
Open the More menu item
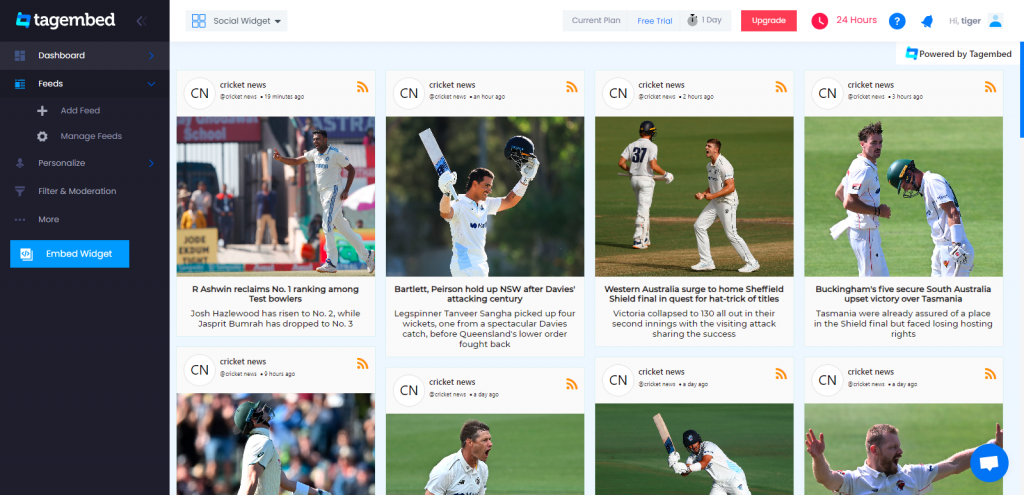pos(85,219)
